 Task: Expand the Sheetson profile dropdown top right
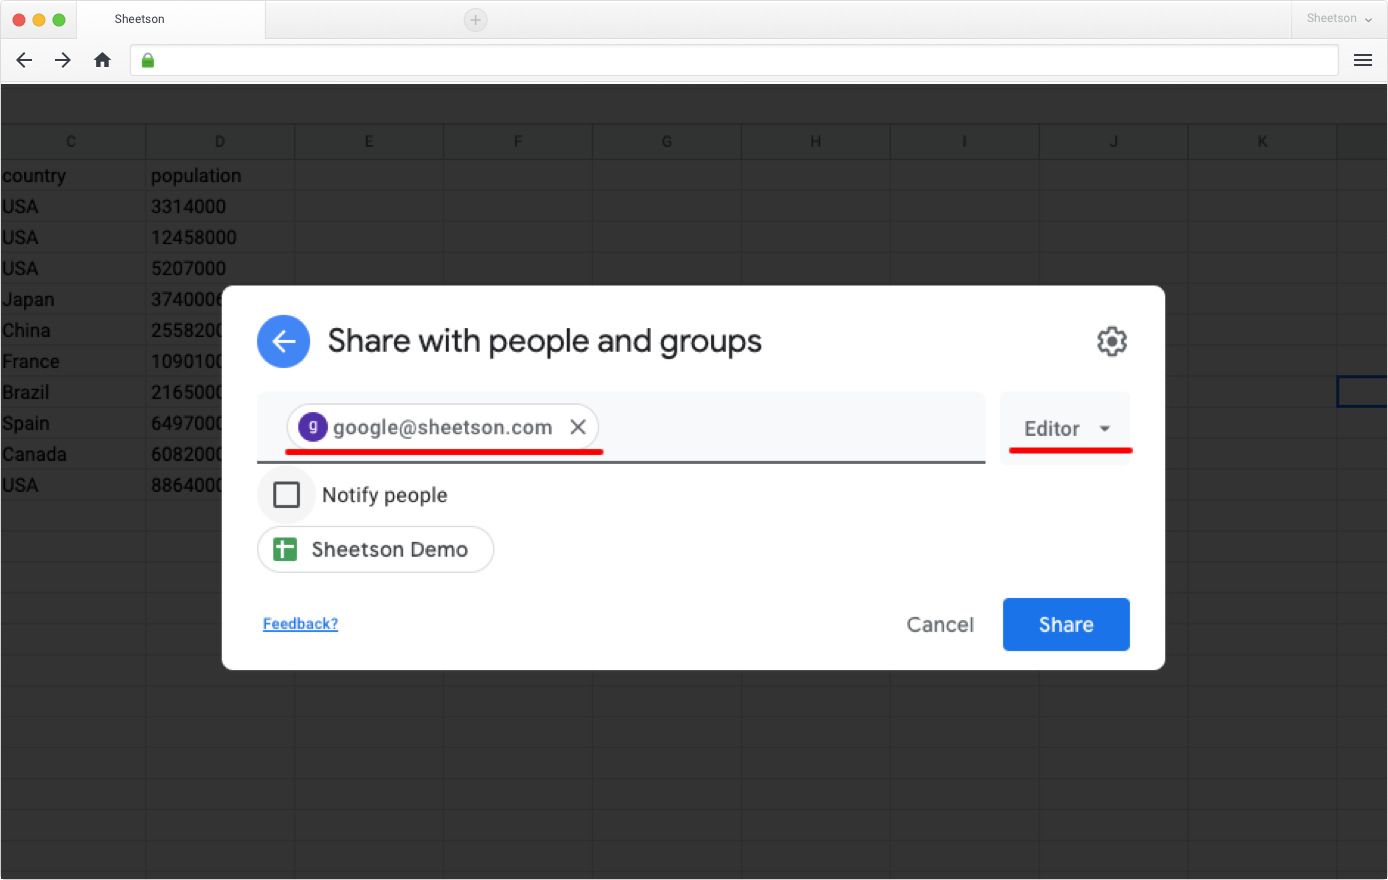click(x=1339, y=18)
